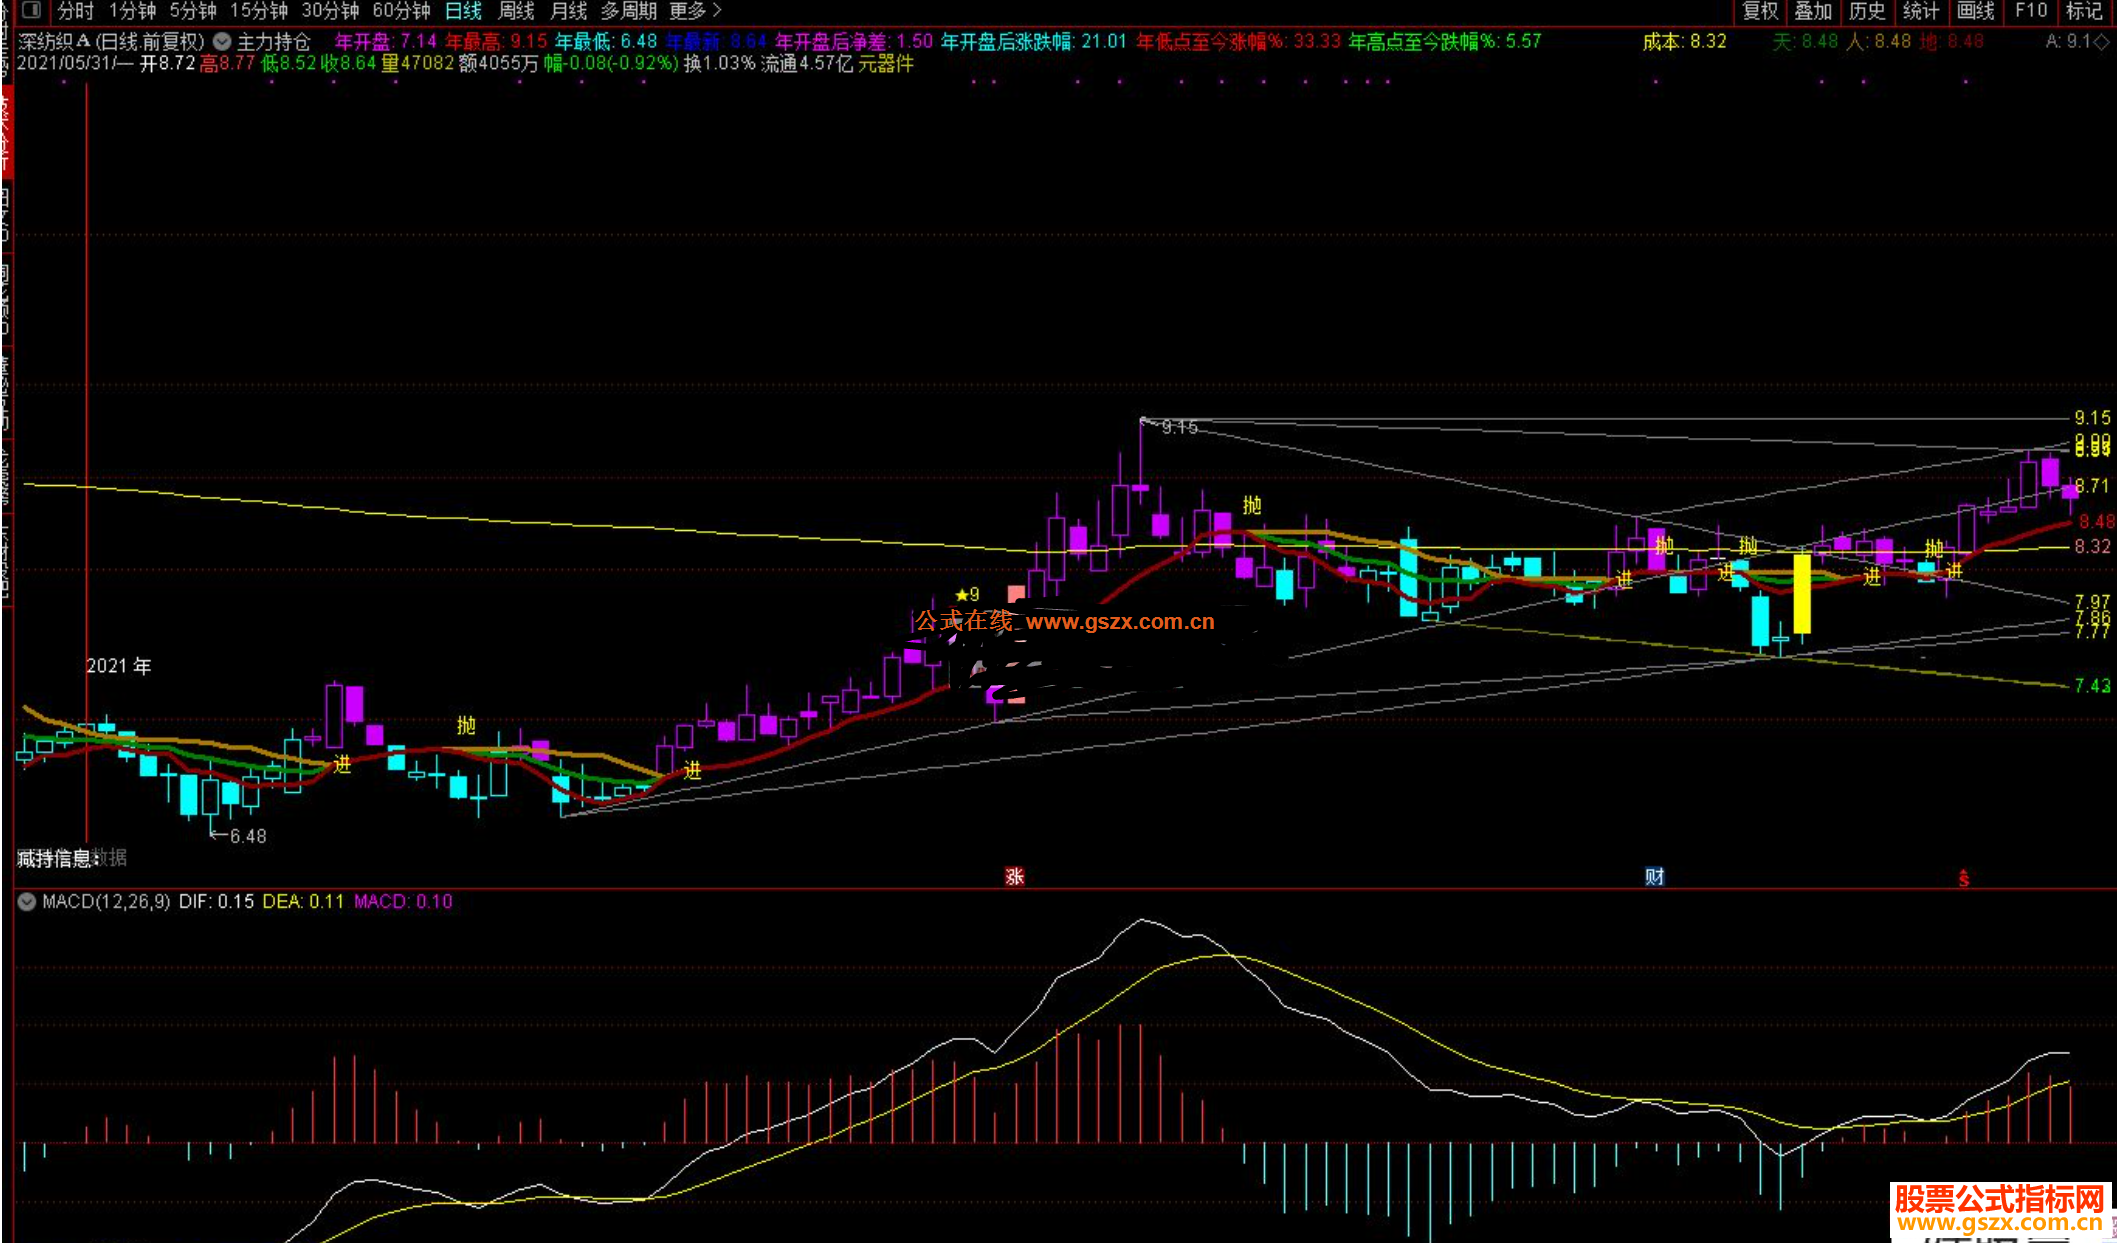
Task: Click the tall yellow candlestick
Action: pyautogui.click(x=1802, y=594)
